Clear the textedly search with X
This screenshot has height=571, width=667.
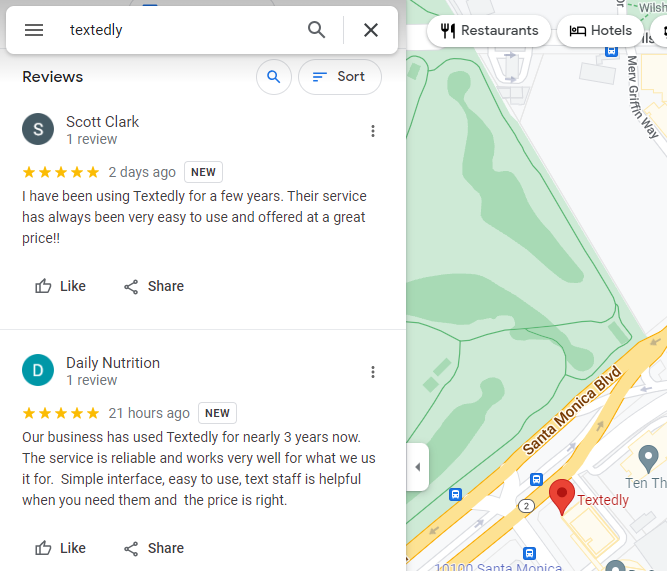pos(371,30)
